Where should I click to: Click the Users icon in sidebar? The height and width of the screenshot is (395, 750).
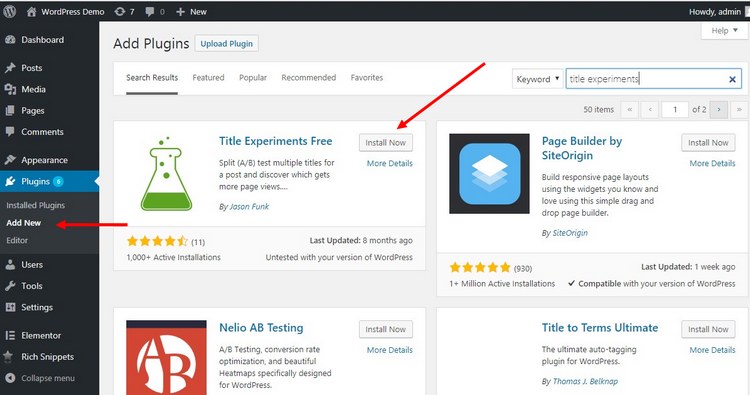click(x=10, y=264)
